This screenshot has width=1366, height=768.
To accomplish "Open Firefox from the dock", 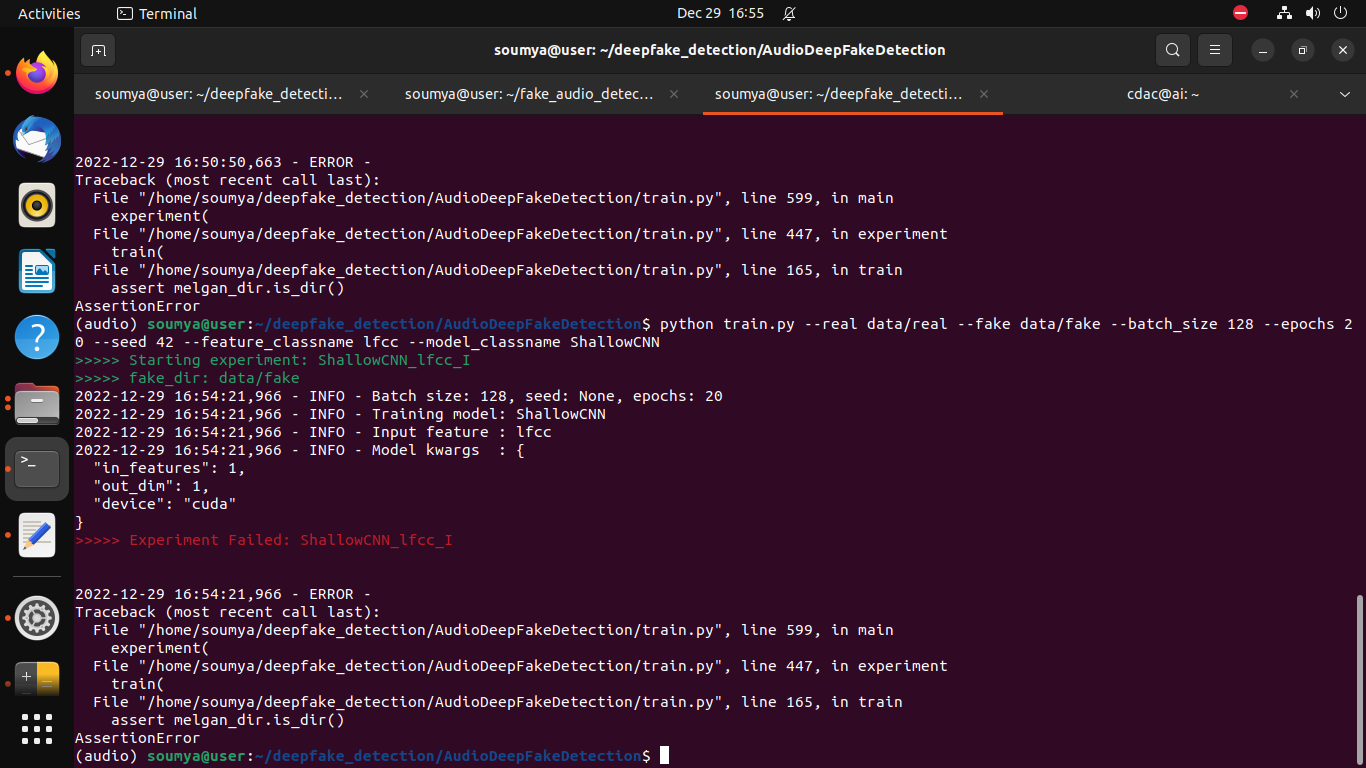I will (36, 72).
